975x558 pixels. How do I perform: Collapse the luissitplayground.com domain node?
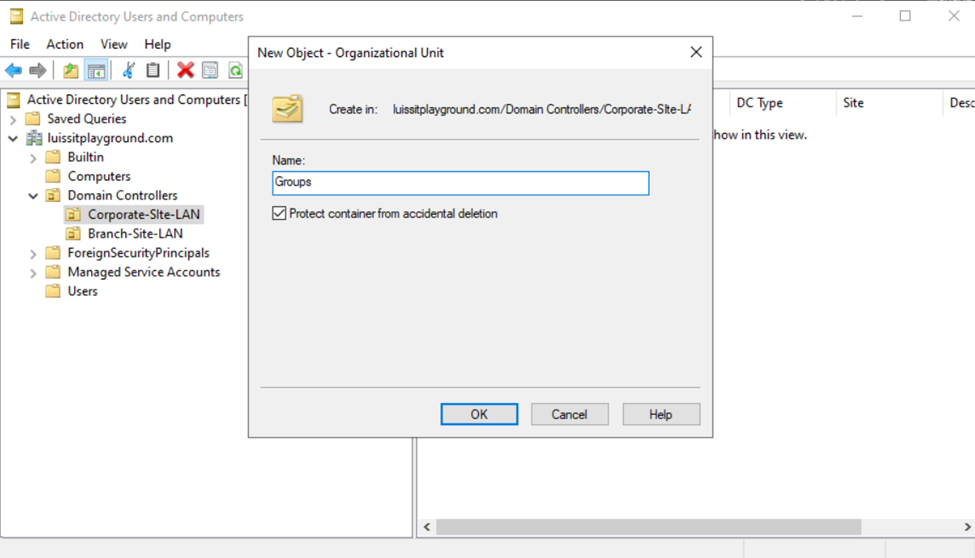pos(13,138)
